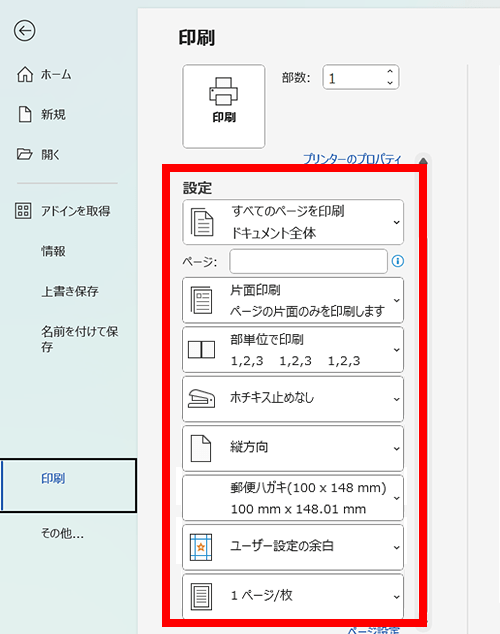Click the 1 ページ/枚 page icon
This screenshot has width=500, height=634.
(201, 596)
